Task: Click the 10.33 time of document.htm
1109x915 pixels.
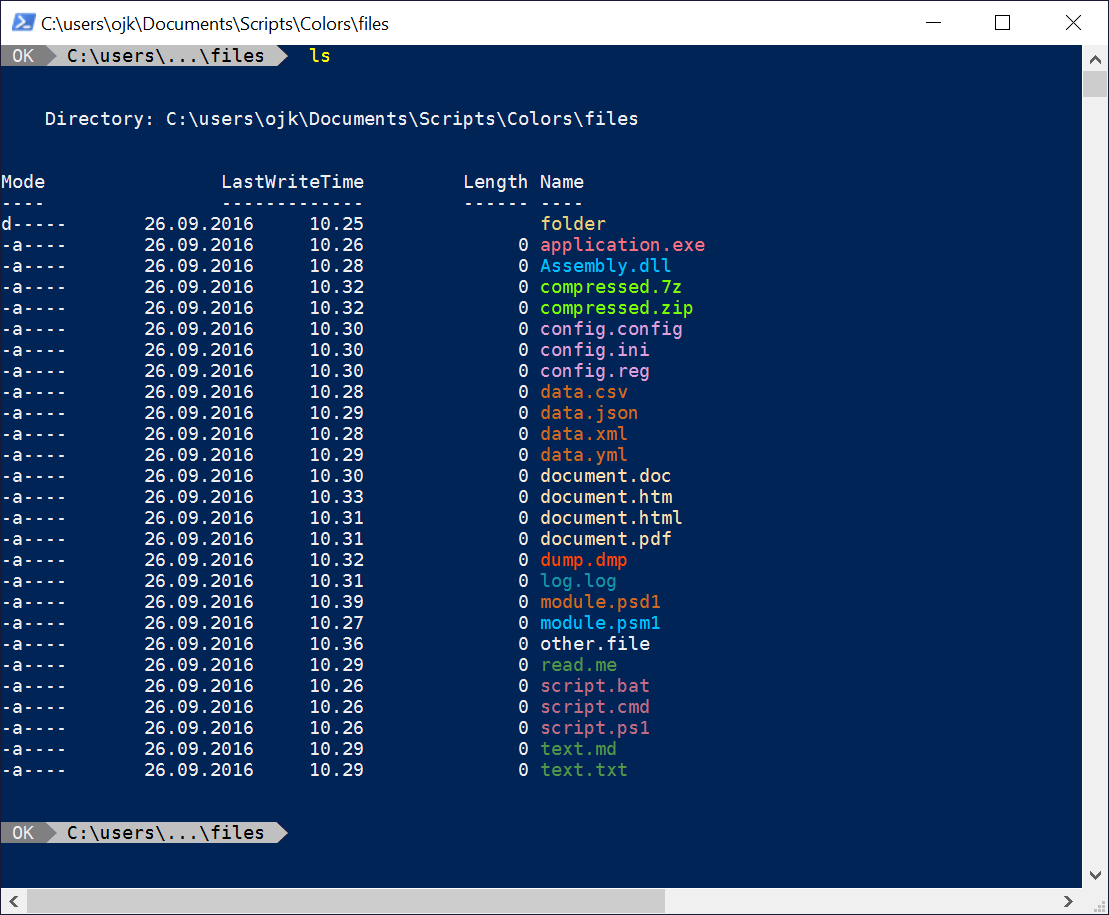Action: coord(337,497)
